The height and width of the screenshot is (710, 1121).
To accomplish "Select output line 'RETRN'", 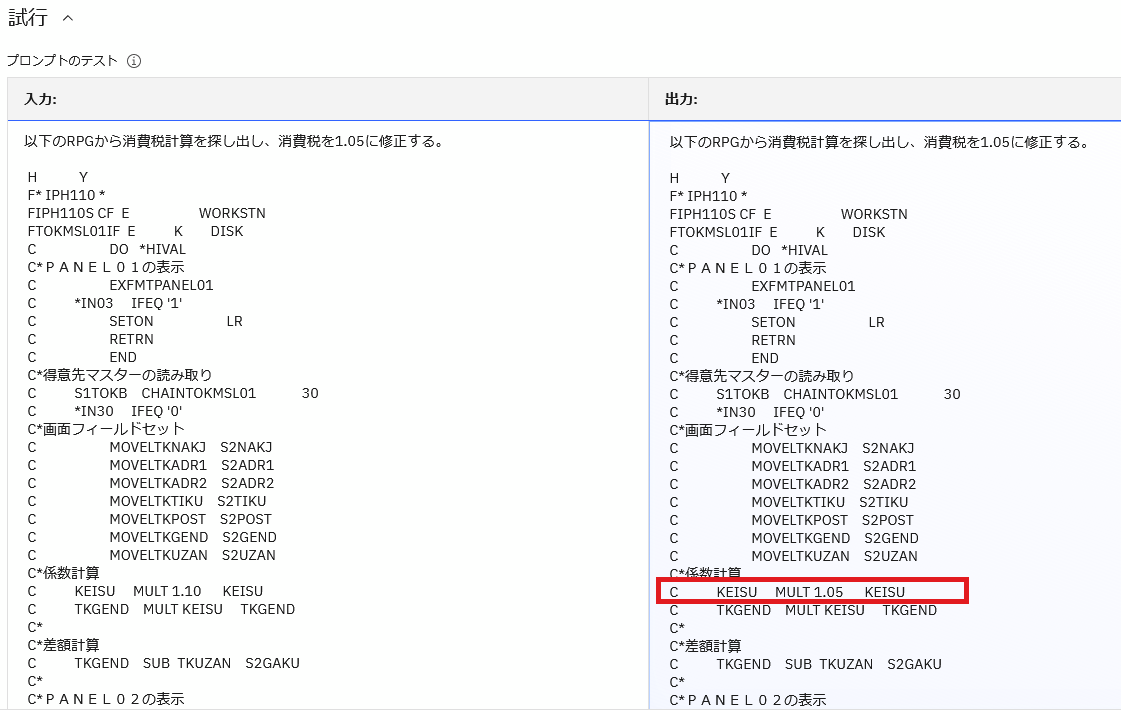I will click(x=732, y=340).
